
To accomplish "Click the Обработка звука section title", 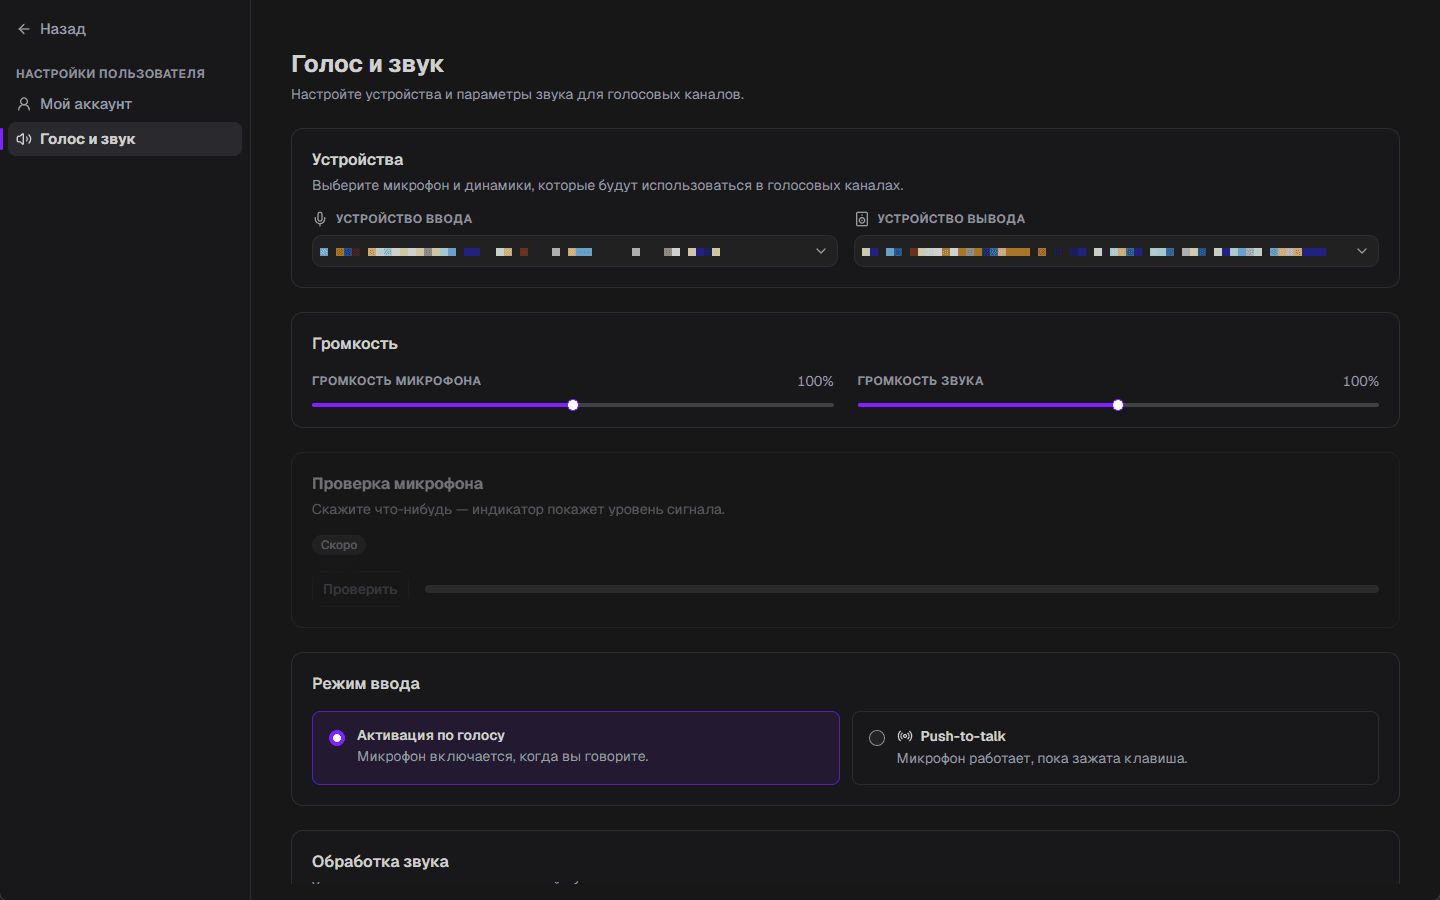I will pyautogui.click(x=380, y=861).
